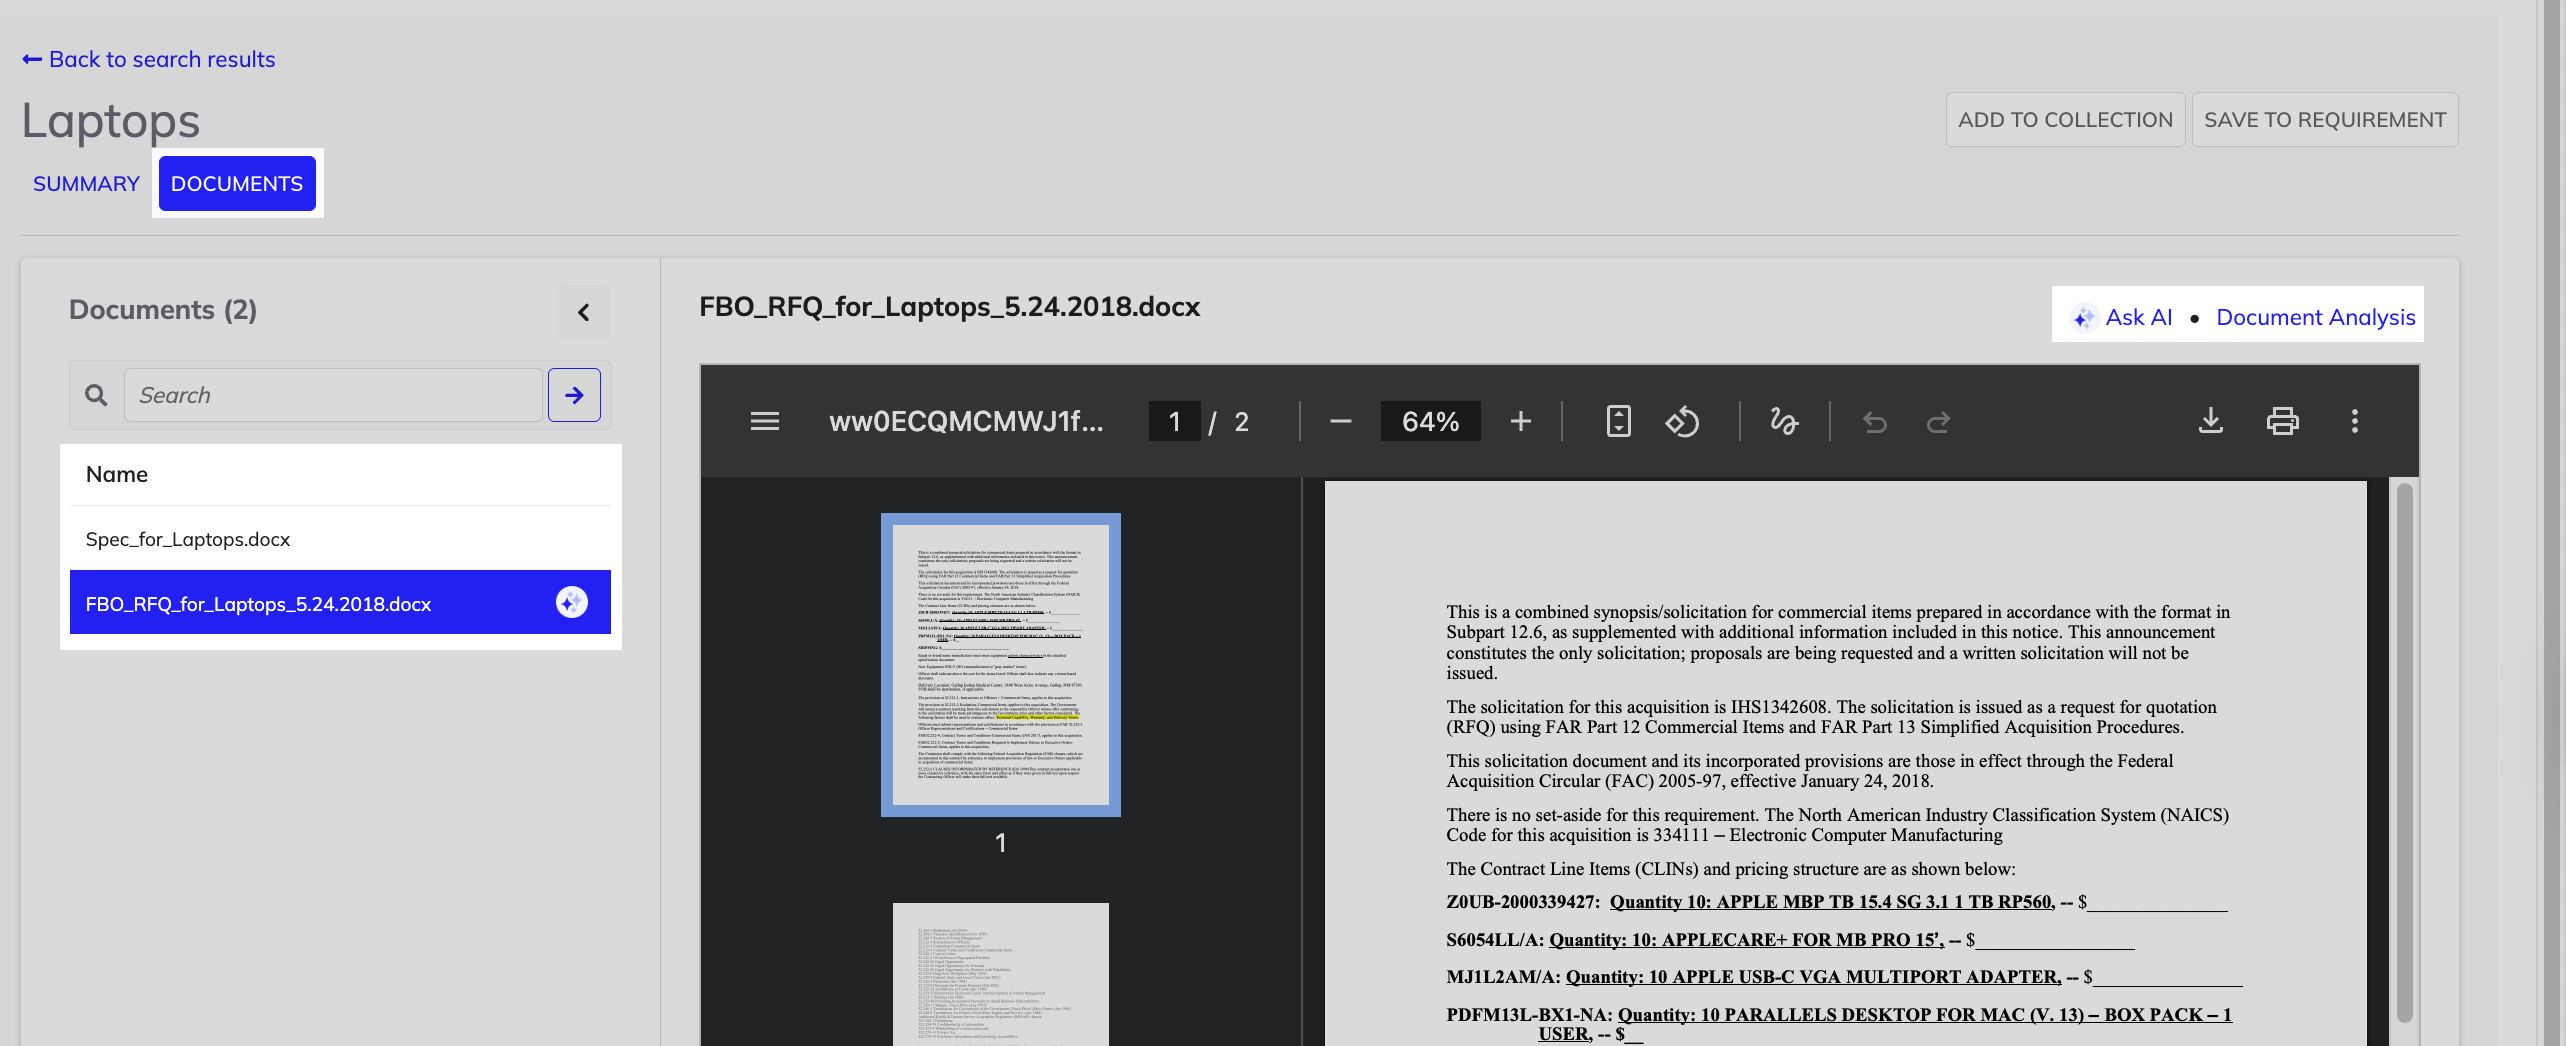Zoom out with the minus button
Image resolution: width=2566 pixels, height=1046 pixels.
pyautogui.click(x=1341, y=421)
